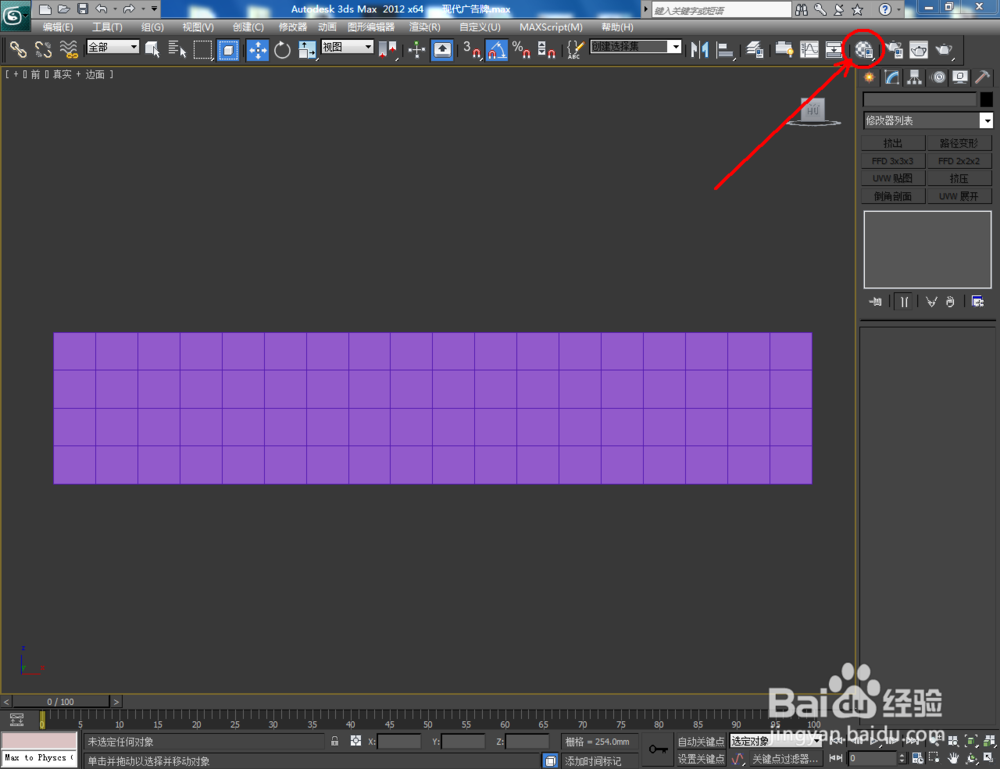
Task: Save the file with the floppy disk icon
Action: tap(82, 9)
